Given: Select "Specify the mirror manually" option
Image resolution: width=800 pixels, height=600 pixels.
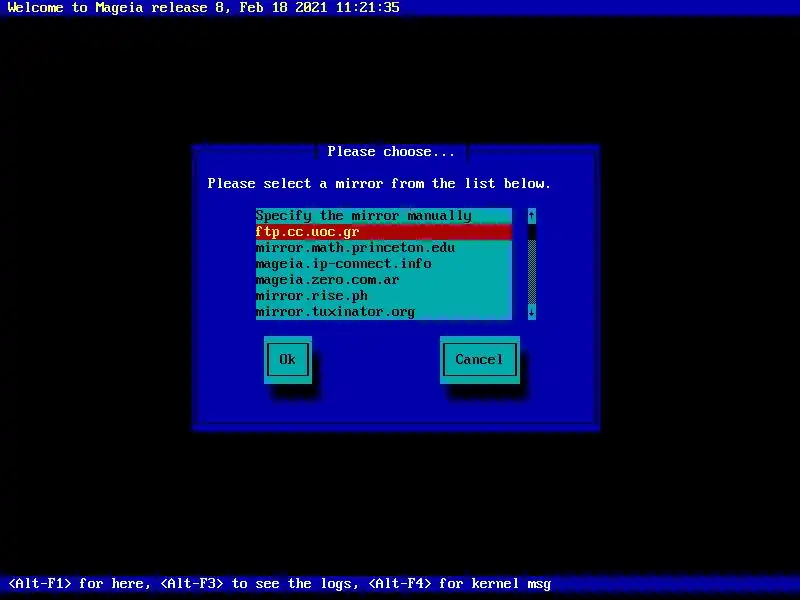Looking at the screenshot, I should pyautogui.click(x=384, y=216).
